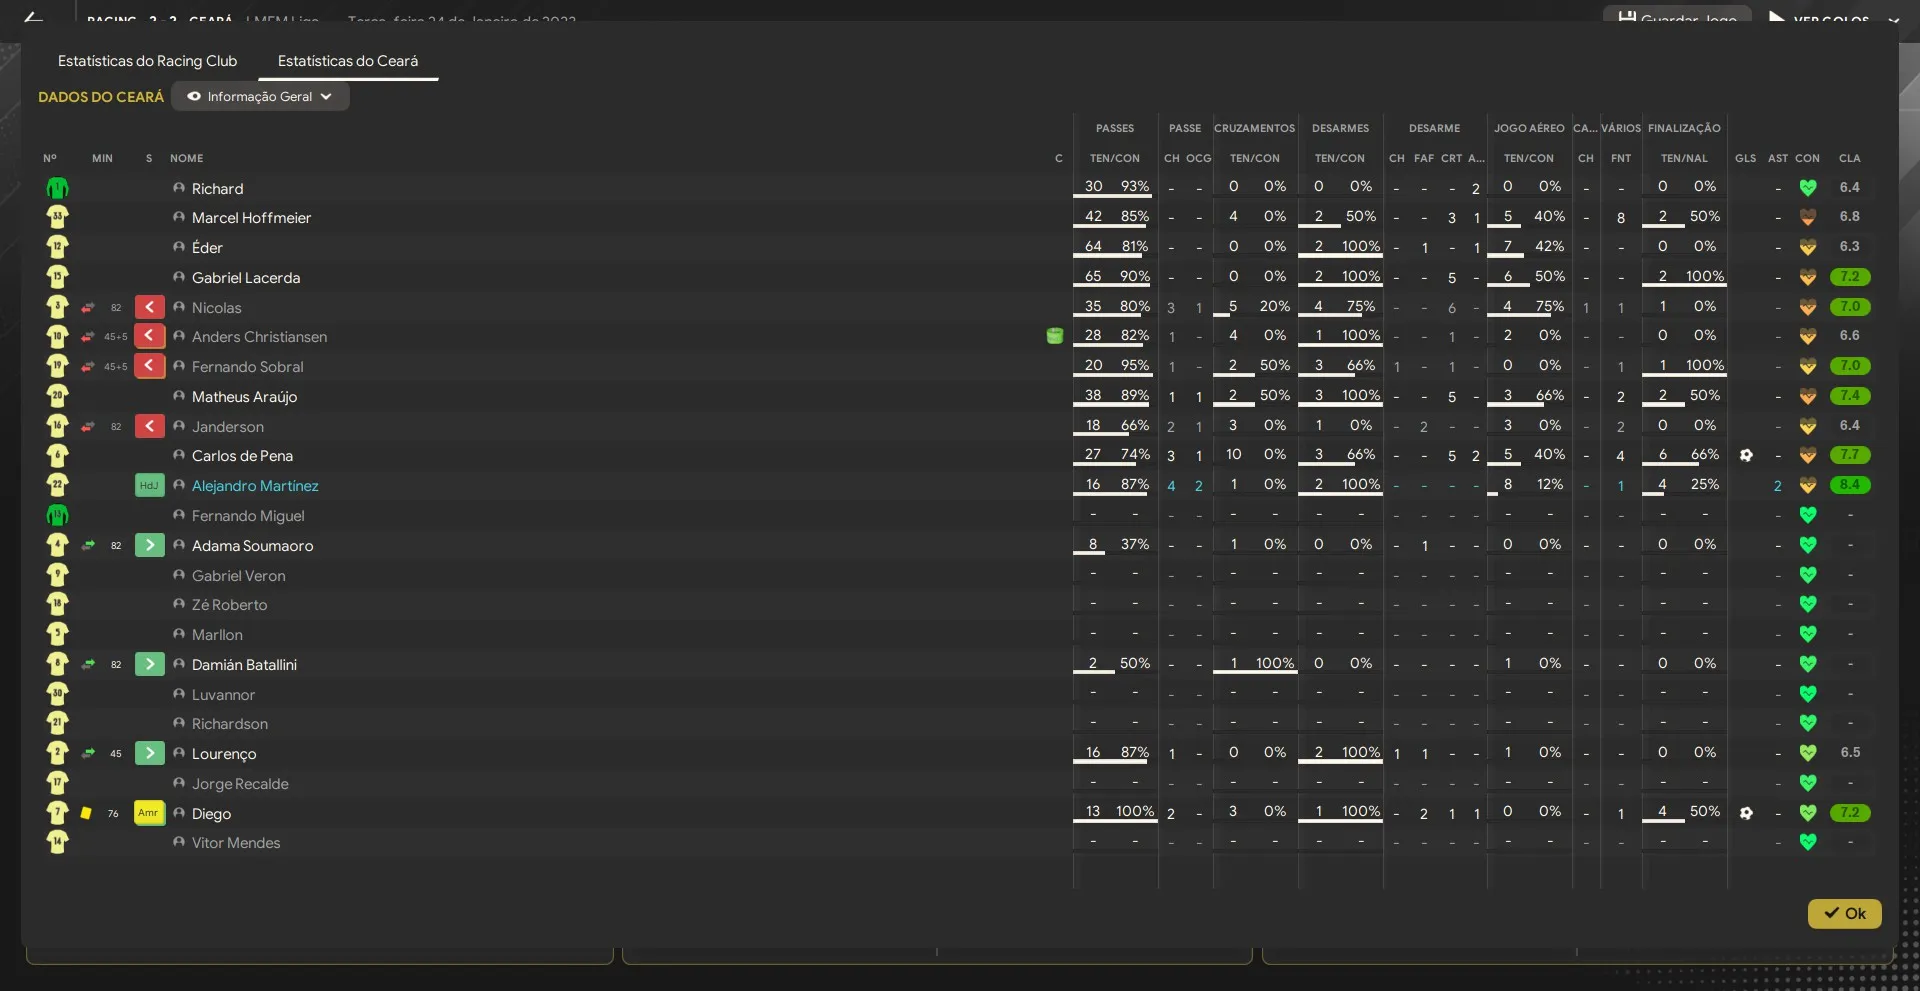The height and width of the screenshot is (991, 1920).
Task: Open Damián Batallini's player name
Action: (244, 665)
